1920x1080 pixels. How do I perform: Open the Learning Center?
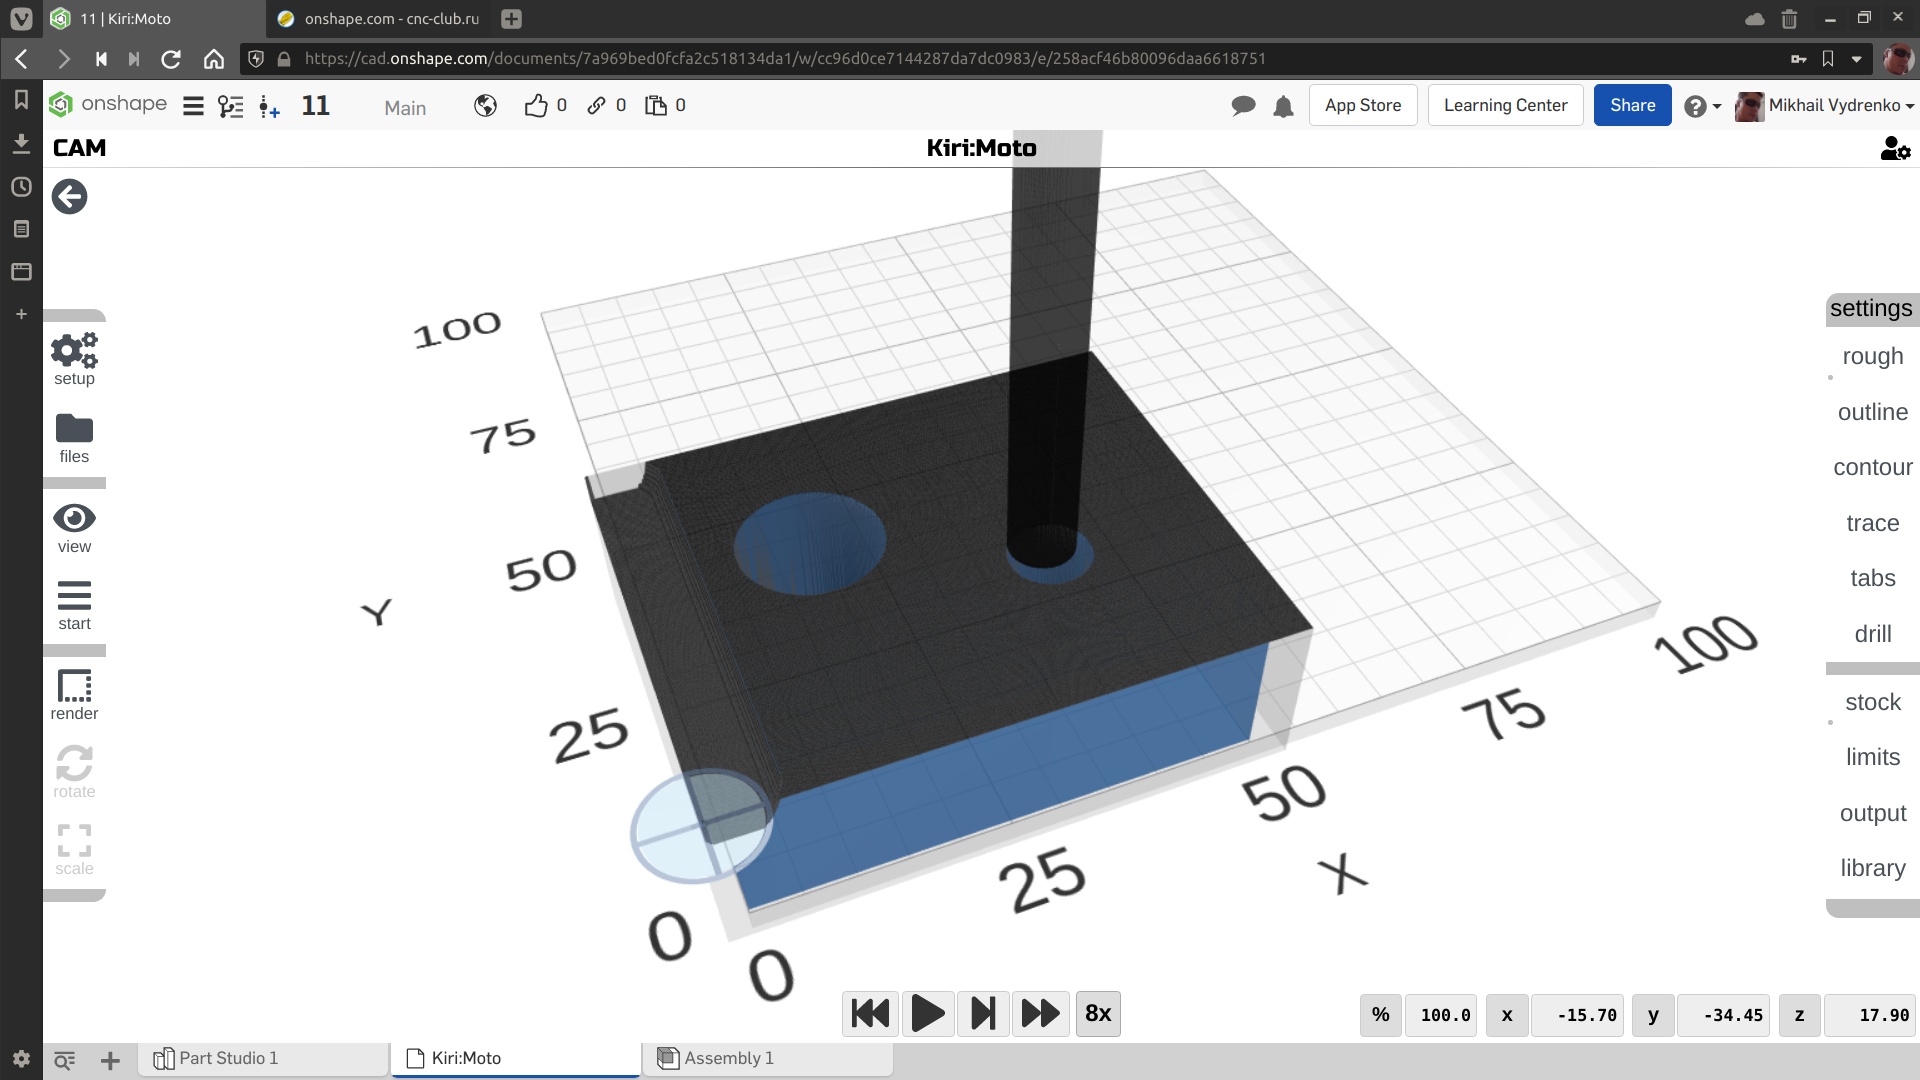click(1505, 106)
